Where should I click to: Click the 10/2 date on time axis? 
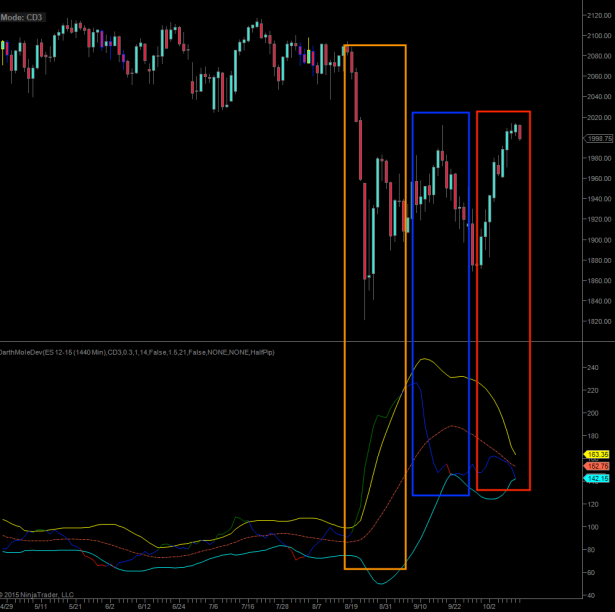coord(489,605)
